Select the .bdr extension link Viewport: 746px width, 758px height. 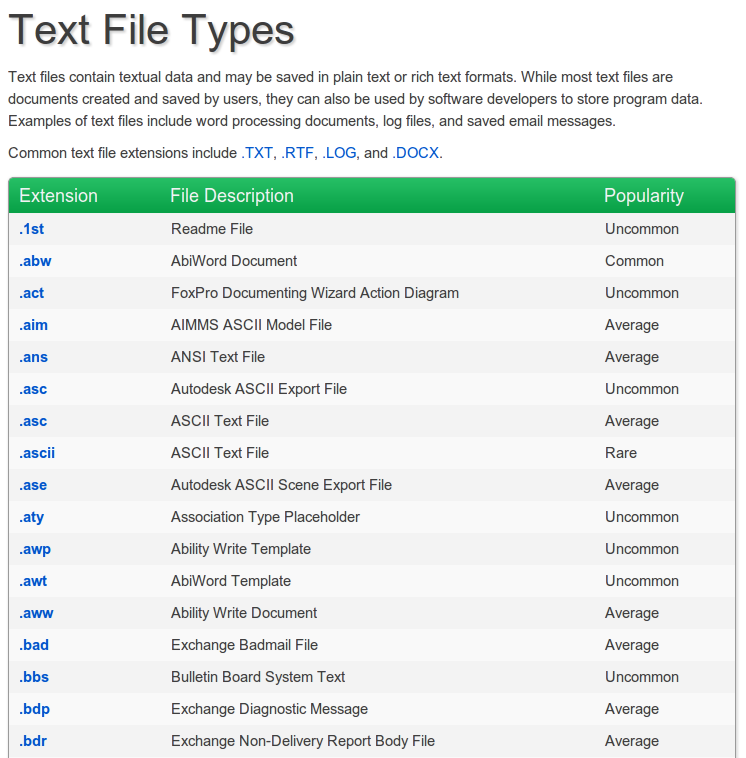33,741
